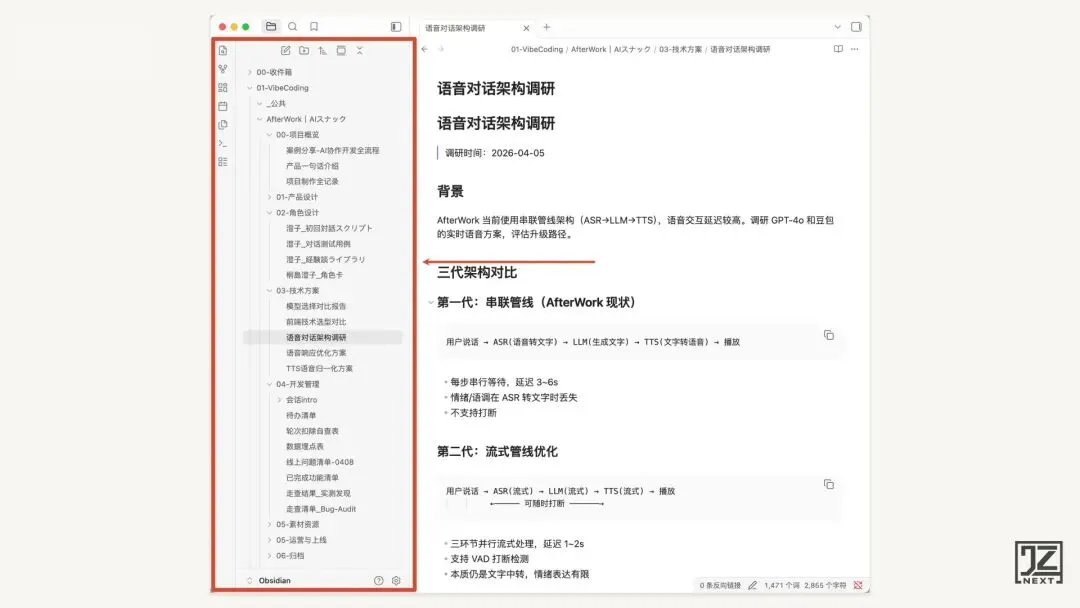
Task: Click the 1,471 个词 word count
Action: (x=782, y=585)
